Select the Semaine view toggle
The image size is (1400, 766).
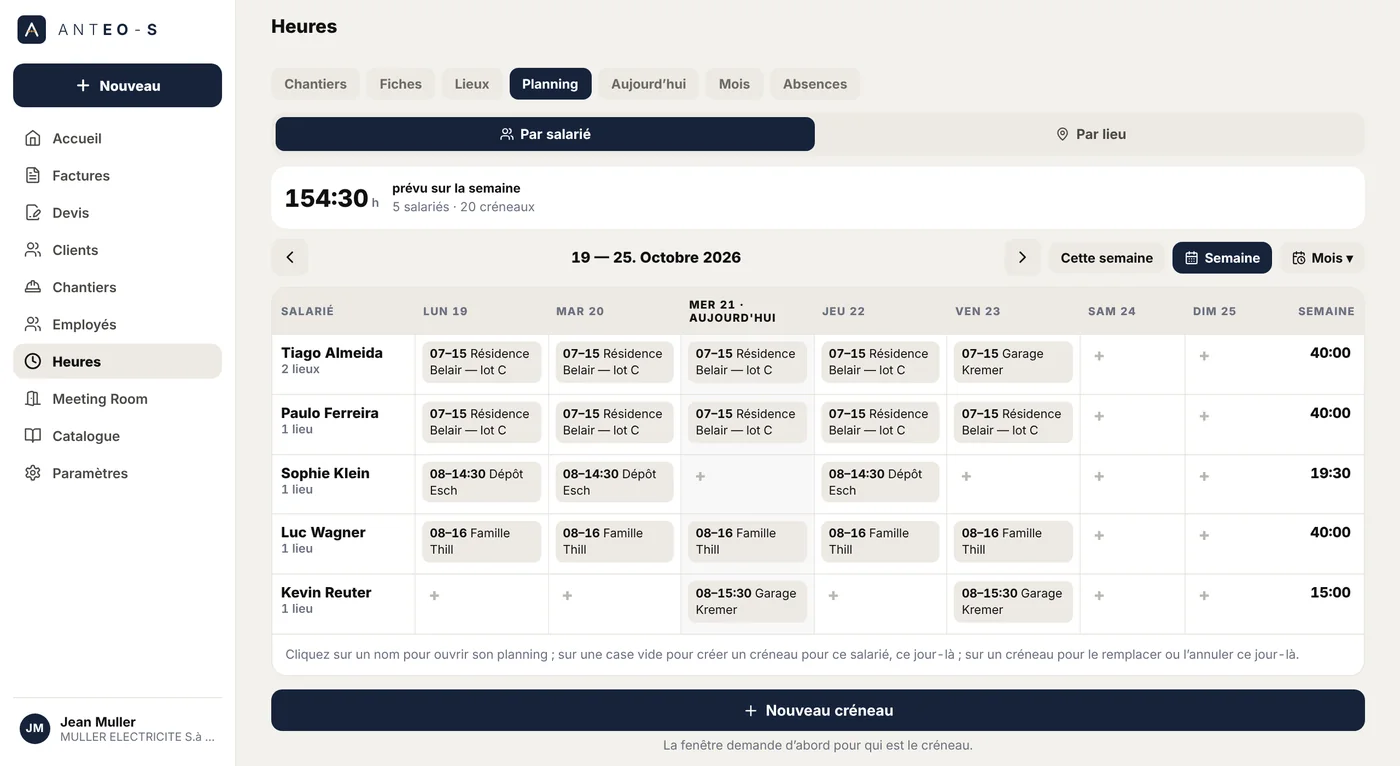[1222, 257]
